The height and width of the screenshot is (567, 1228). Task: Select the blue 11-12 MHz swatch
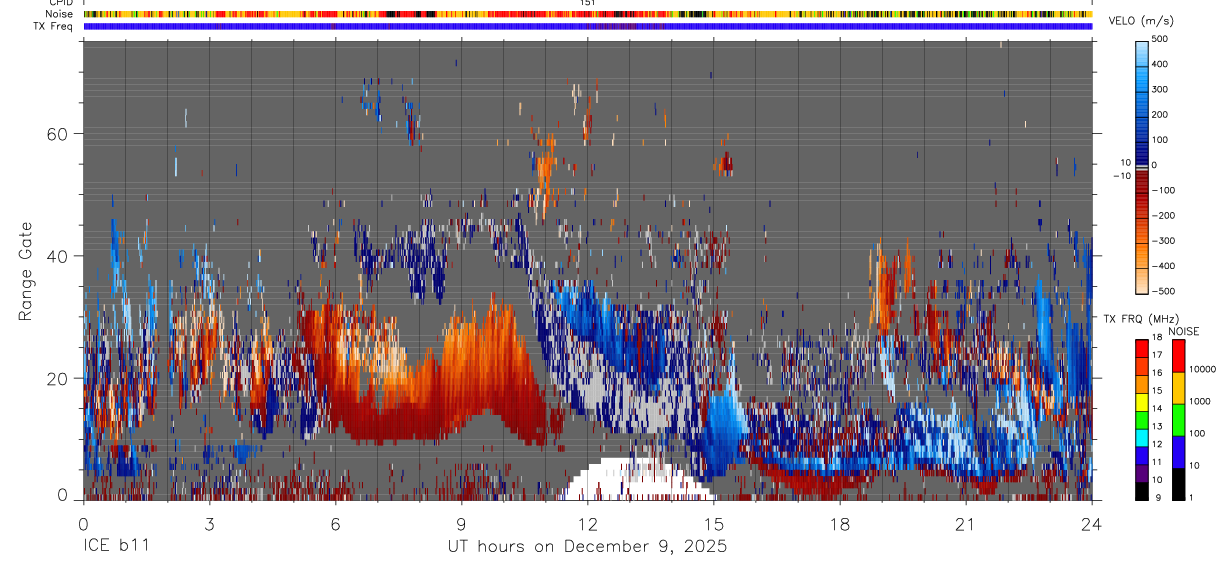pos(1141,455)
